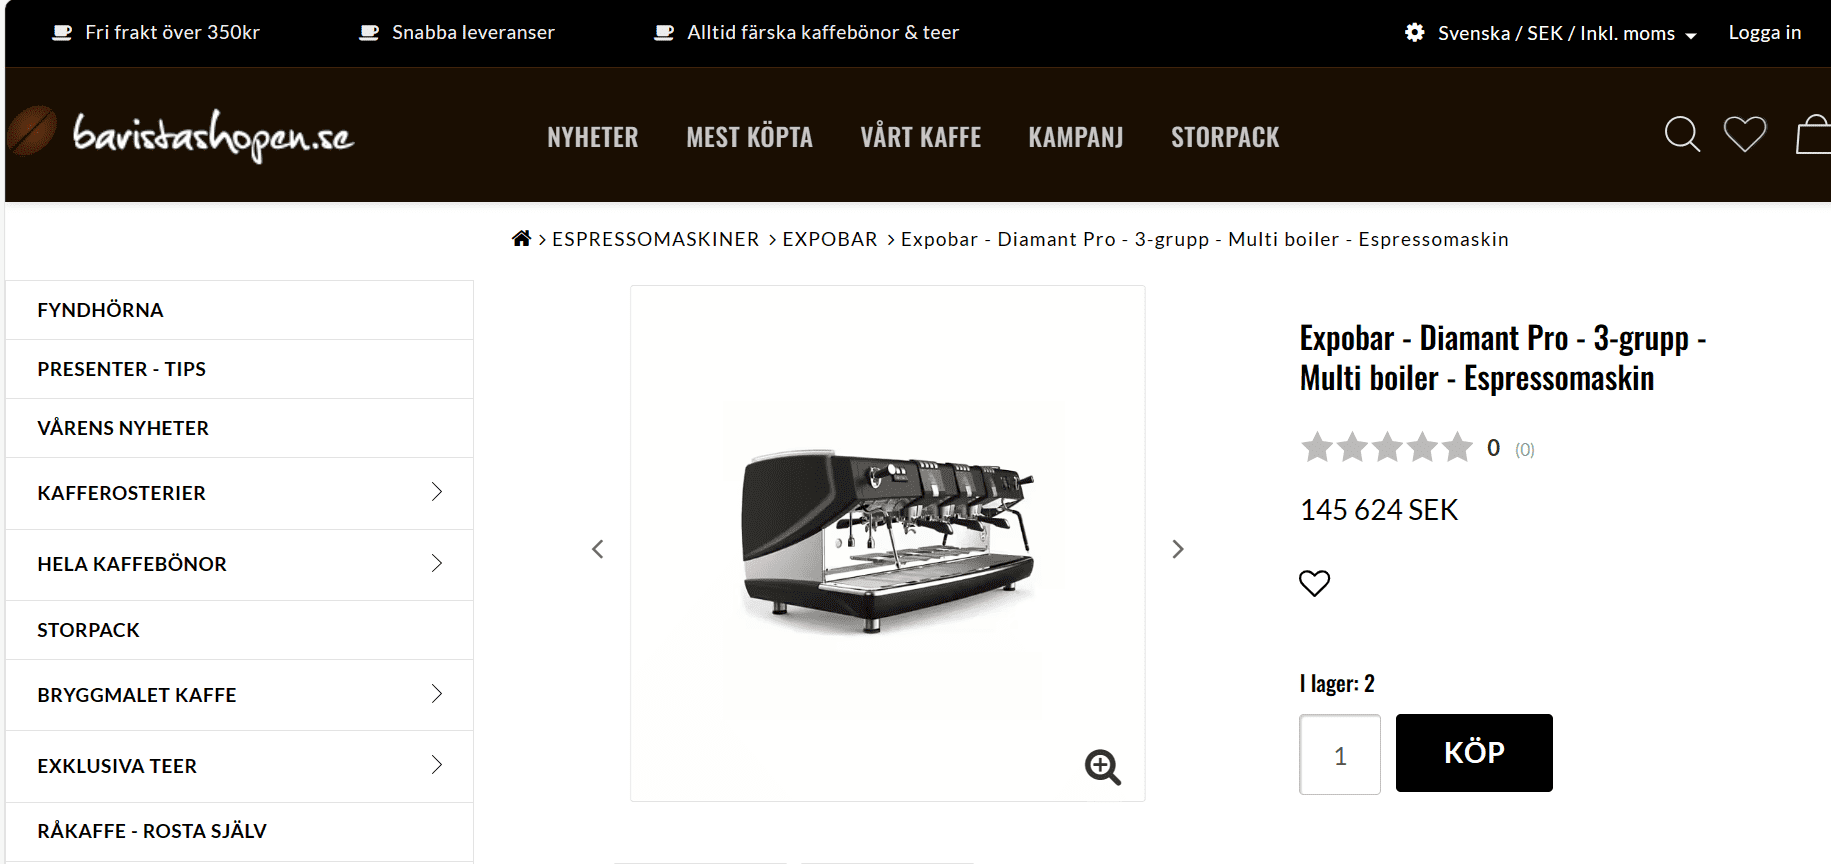Open the NYHETER menu item

tap(593, 137)
